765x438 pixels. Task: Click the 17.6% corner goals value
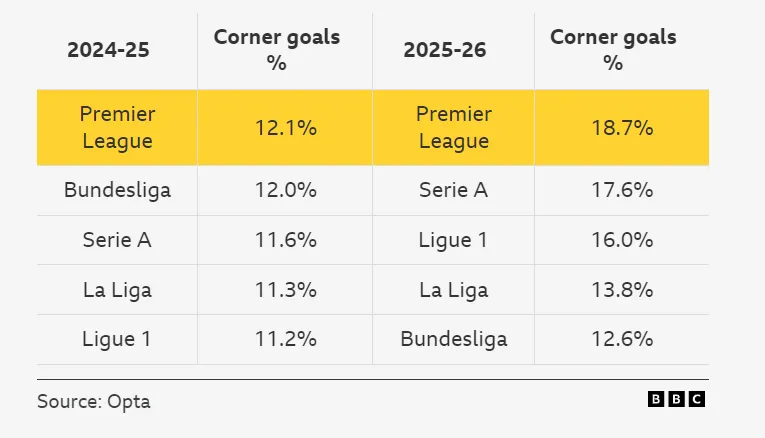click(621, 190)
